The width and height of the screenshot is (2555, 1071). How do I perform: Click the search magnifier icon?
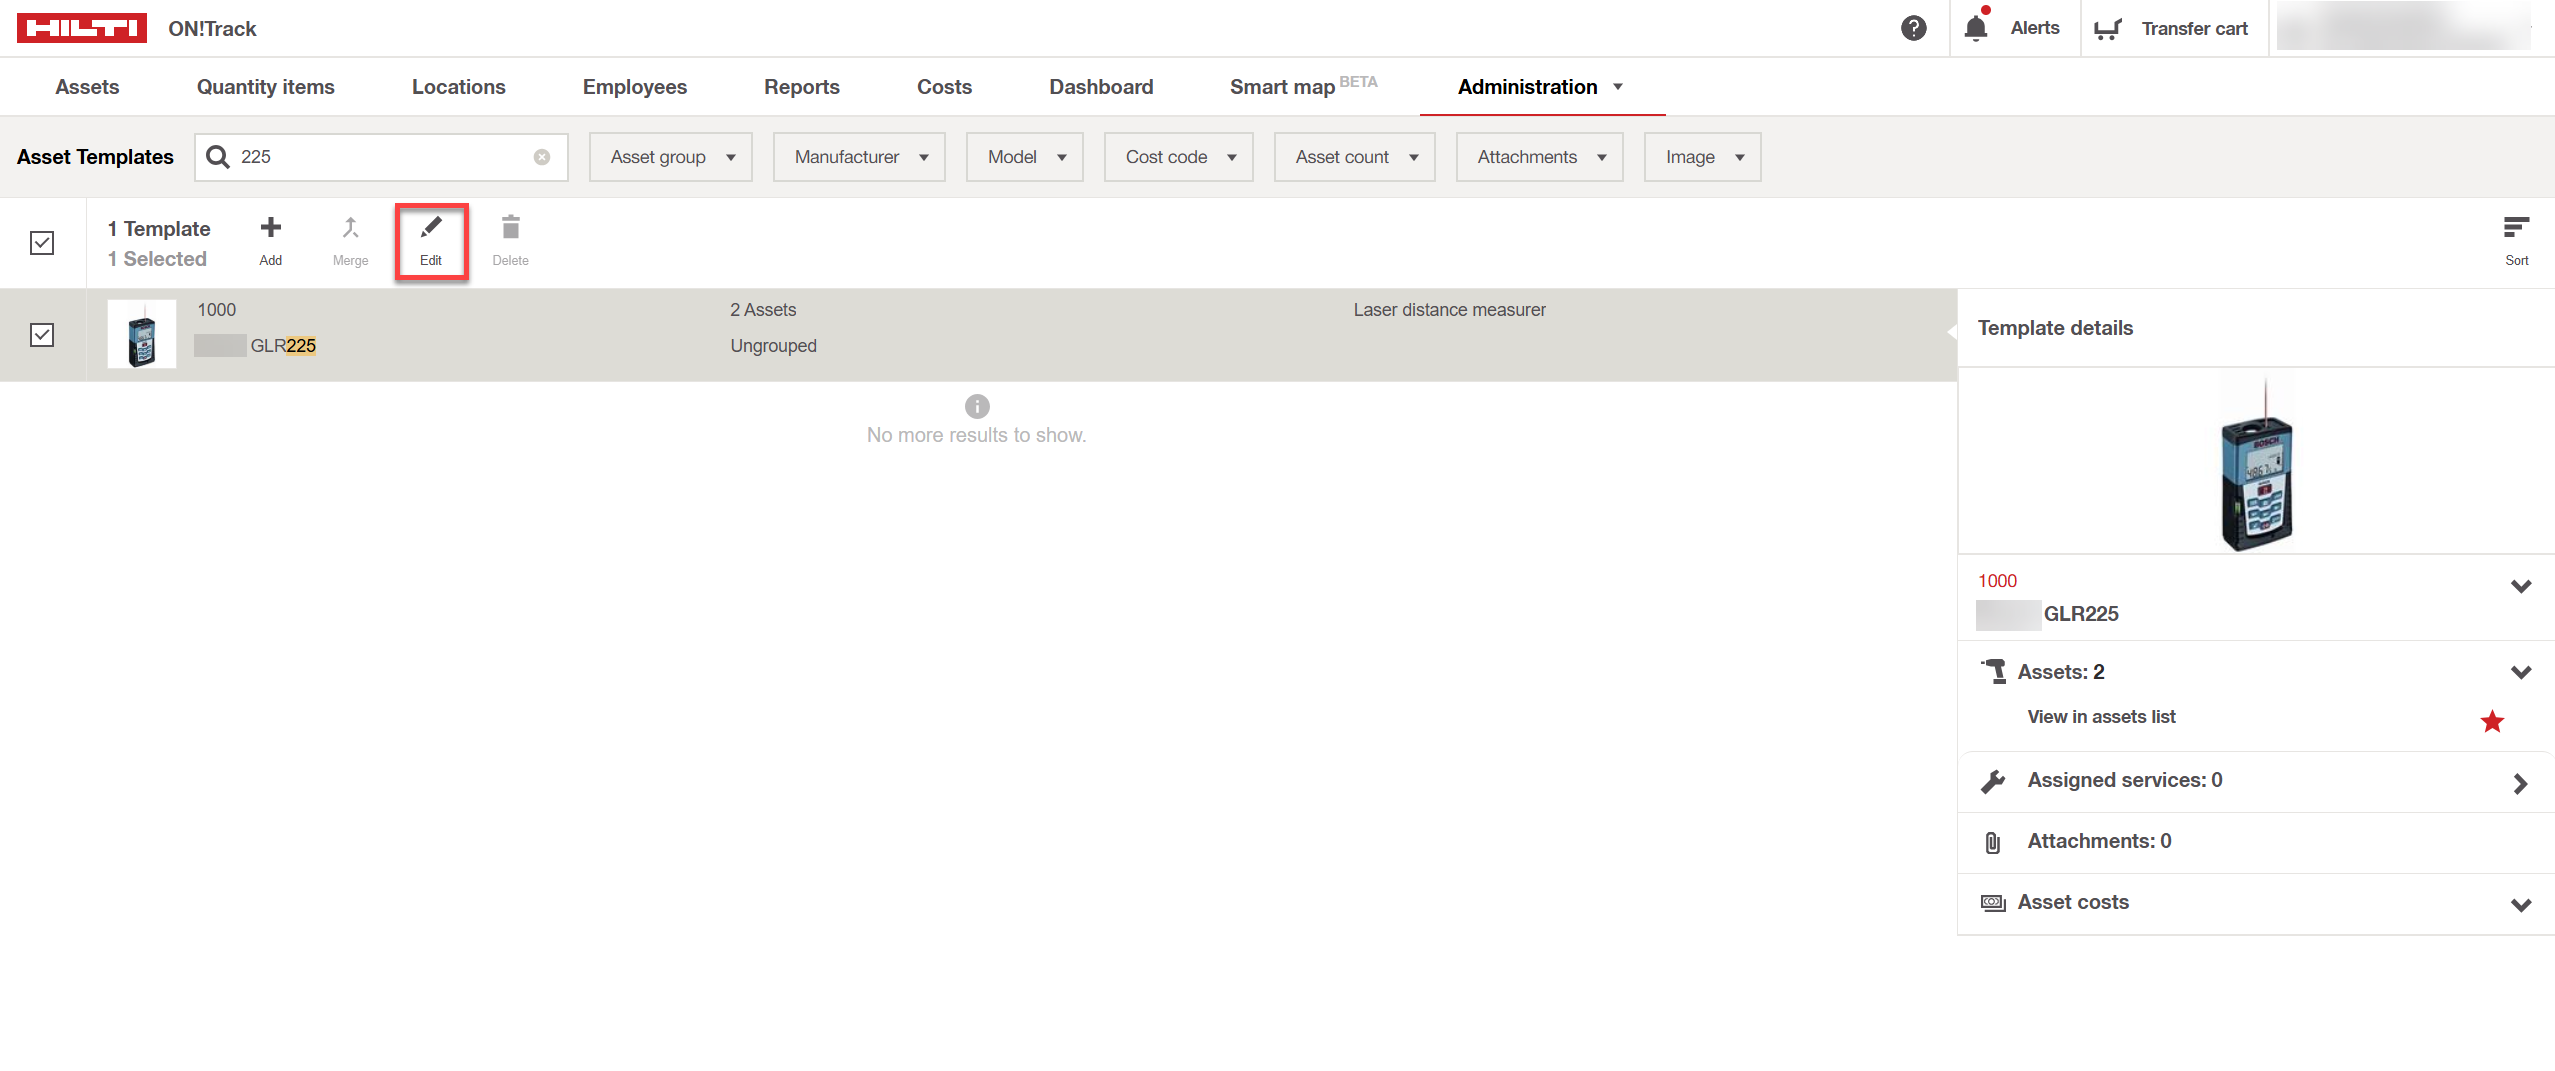point(218,157)
